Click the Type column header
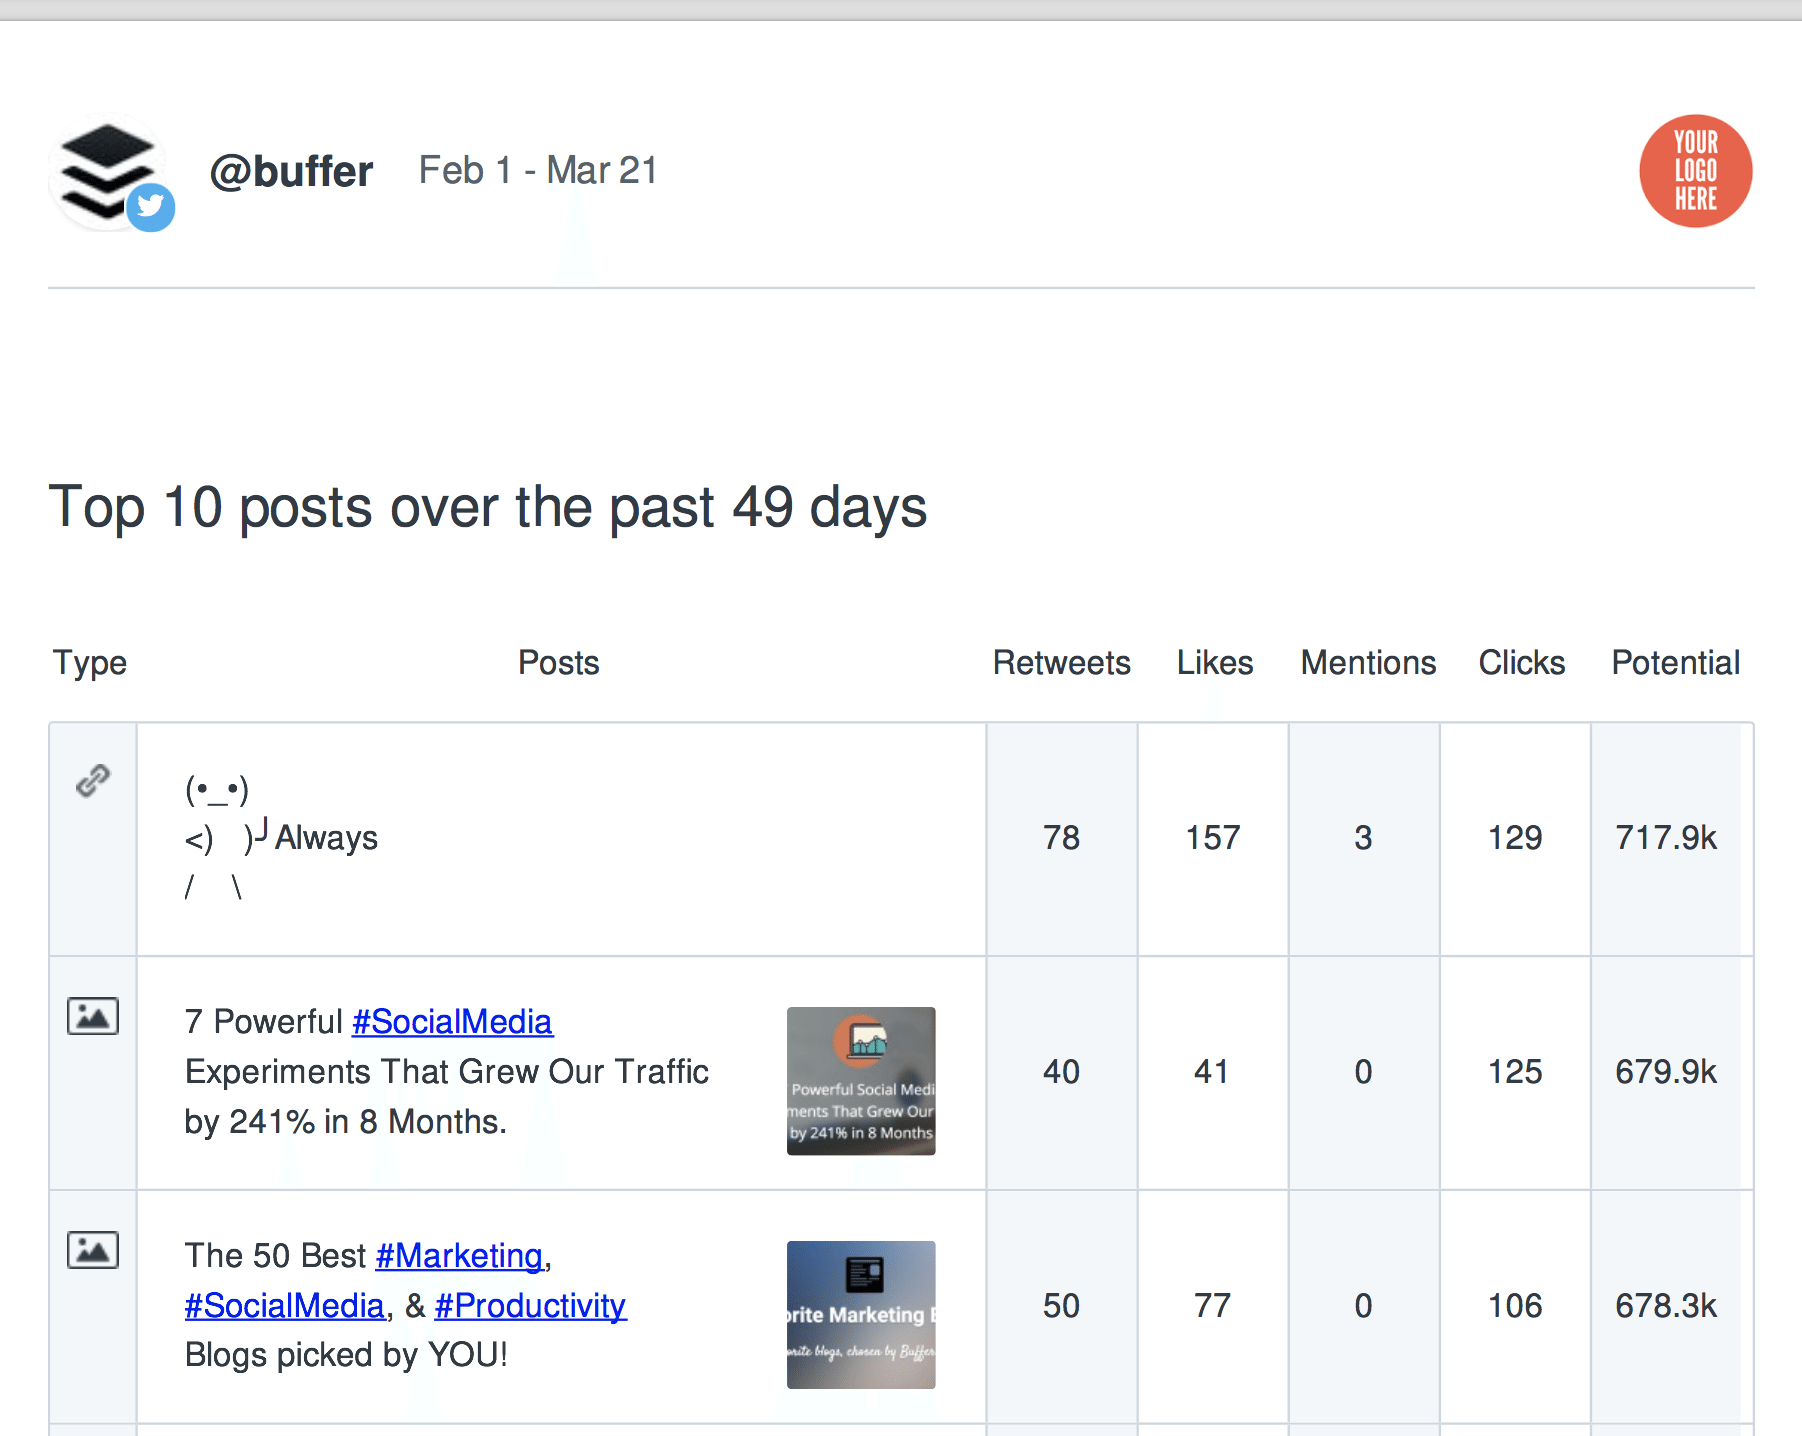This screenshot has width=1802, height=1436. coord(89,662)
